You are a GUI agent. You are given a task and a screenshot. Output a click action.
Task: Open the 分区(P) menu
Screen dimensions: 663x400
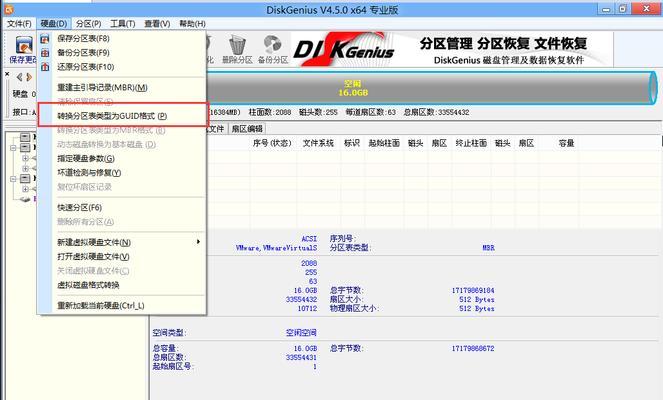88,24
